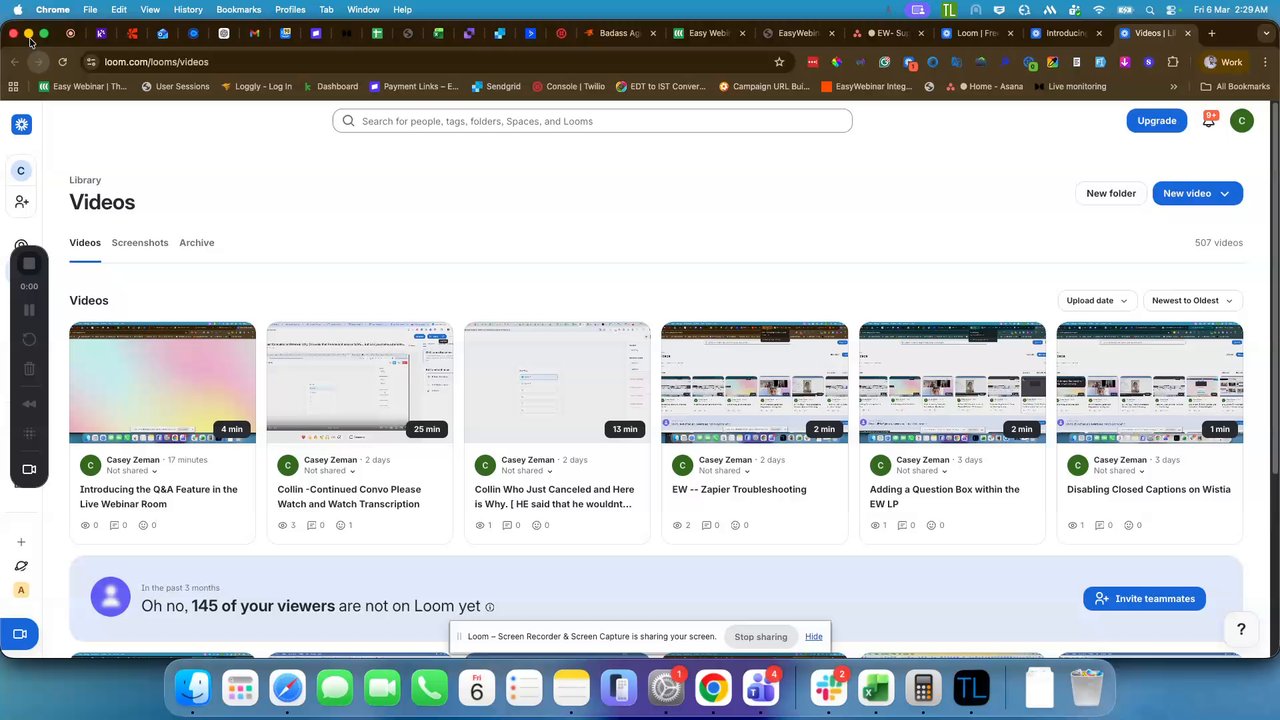Image resolution: width=1280 pixels, height=720 pixels.
Task: Open the EW Zapier Troubleshooting thumbnail
Action: coord(755,383)
